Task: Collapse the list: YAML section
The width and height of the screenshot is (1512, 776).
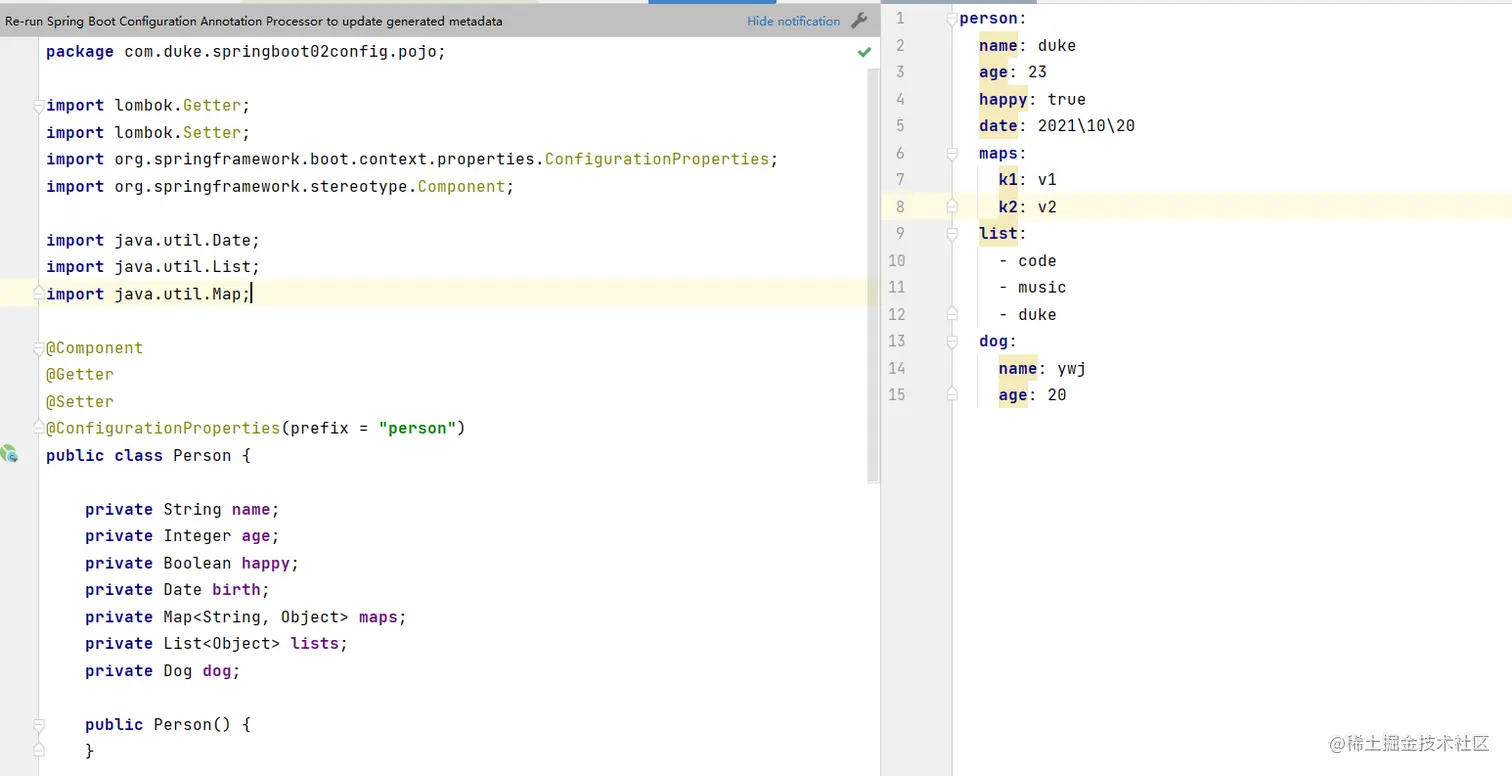Action: [x=952, y=234]
